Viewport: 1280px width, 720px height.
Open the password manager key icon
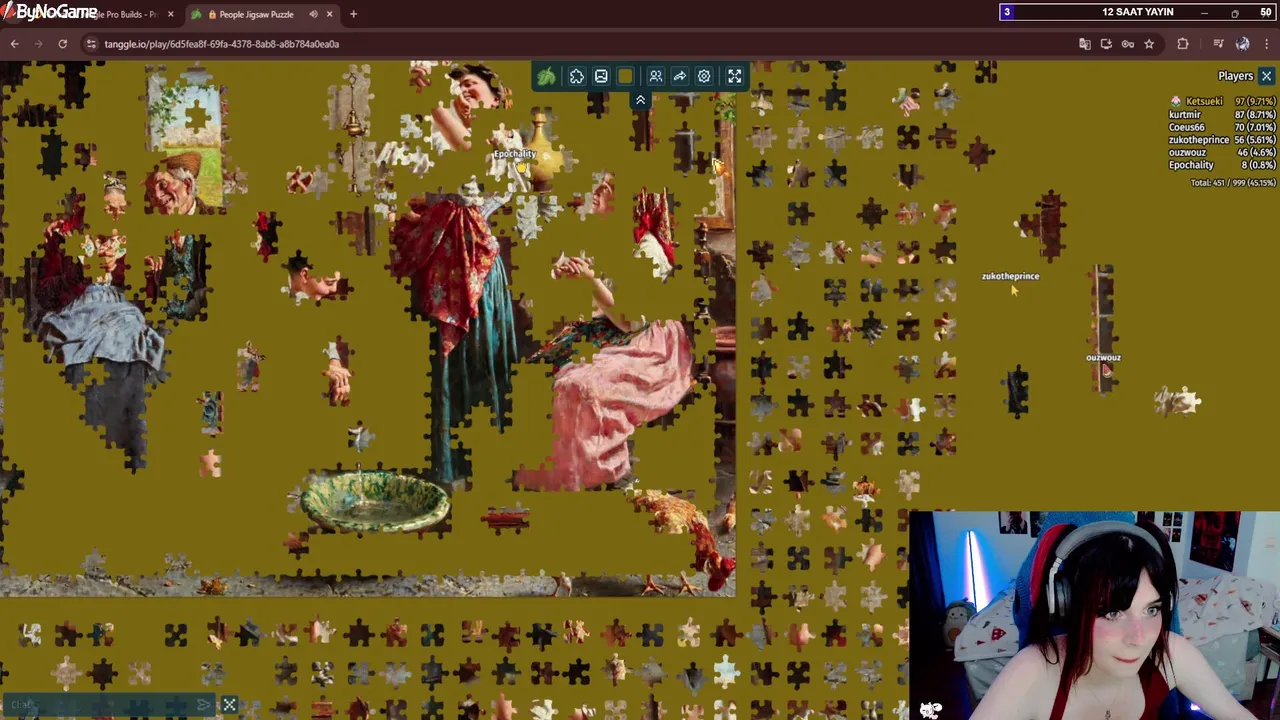(1128, 44)
